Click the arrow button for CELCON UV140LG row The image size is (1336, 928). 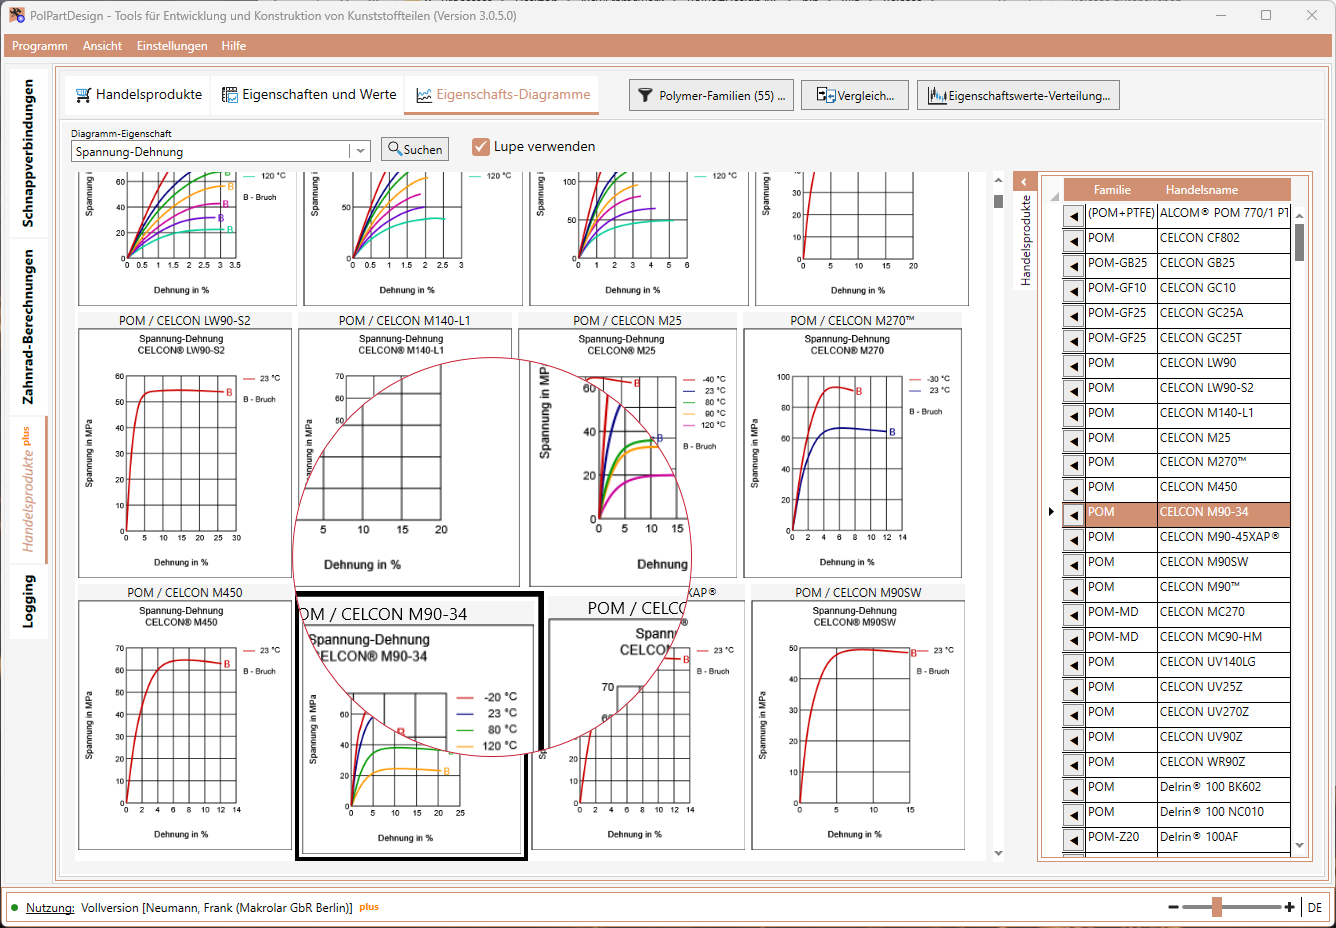tap(1074, 664)
